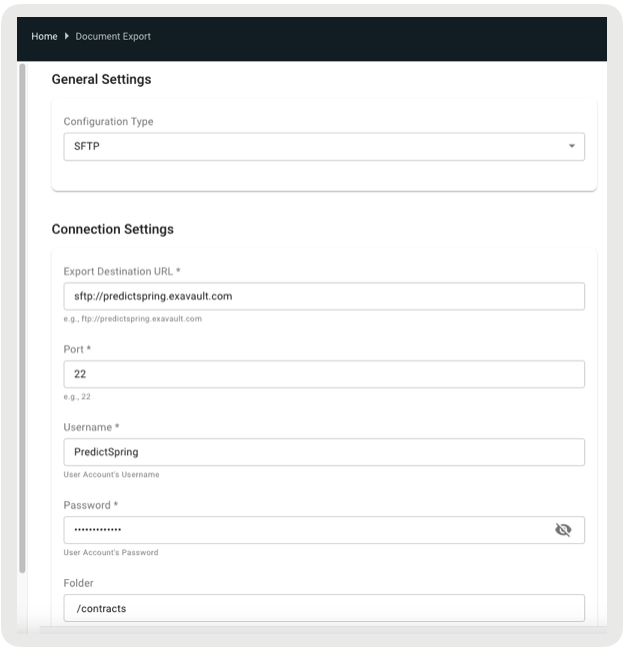Click the 'Password *' label

click(x=90, y=505)
